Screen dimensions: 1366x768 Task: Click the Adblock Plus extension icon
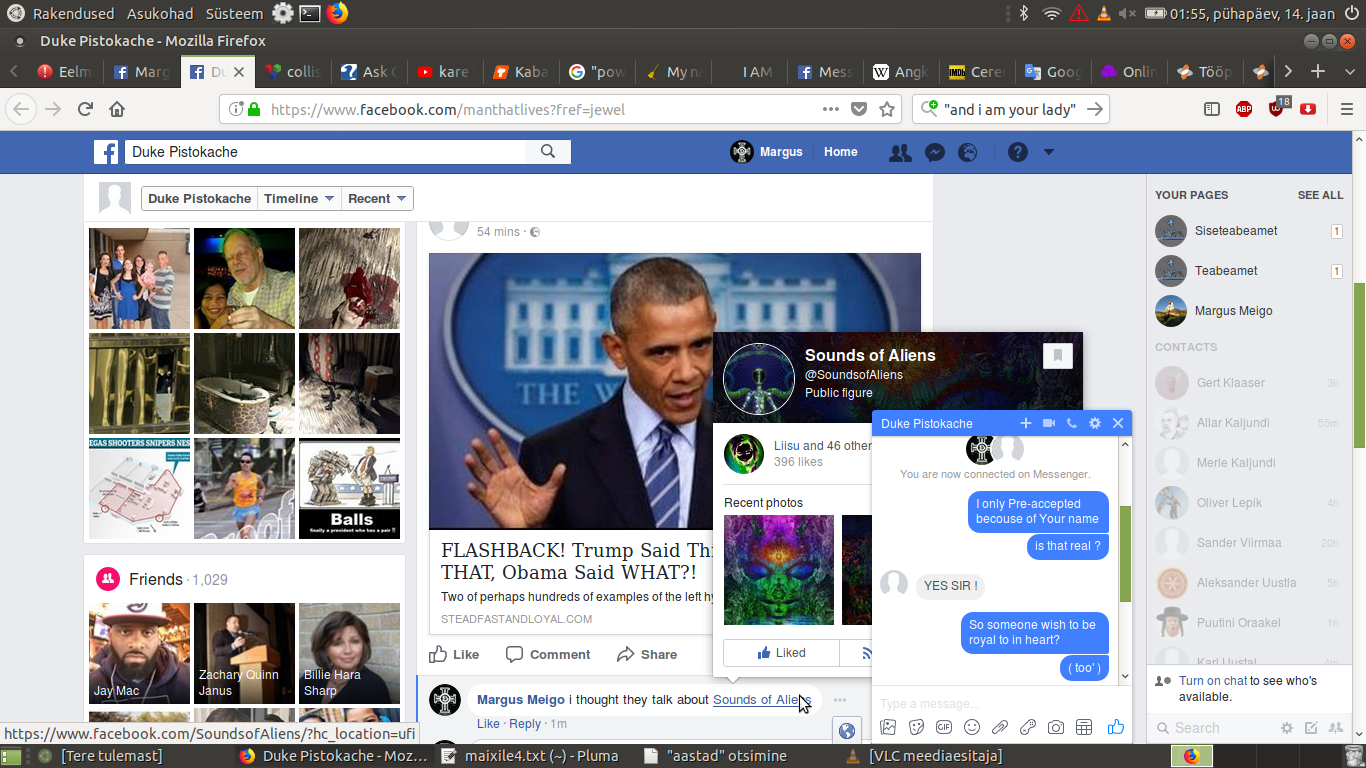point(1244,109)
